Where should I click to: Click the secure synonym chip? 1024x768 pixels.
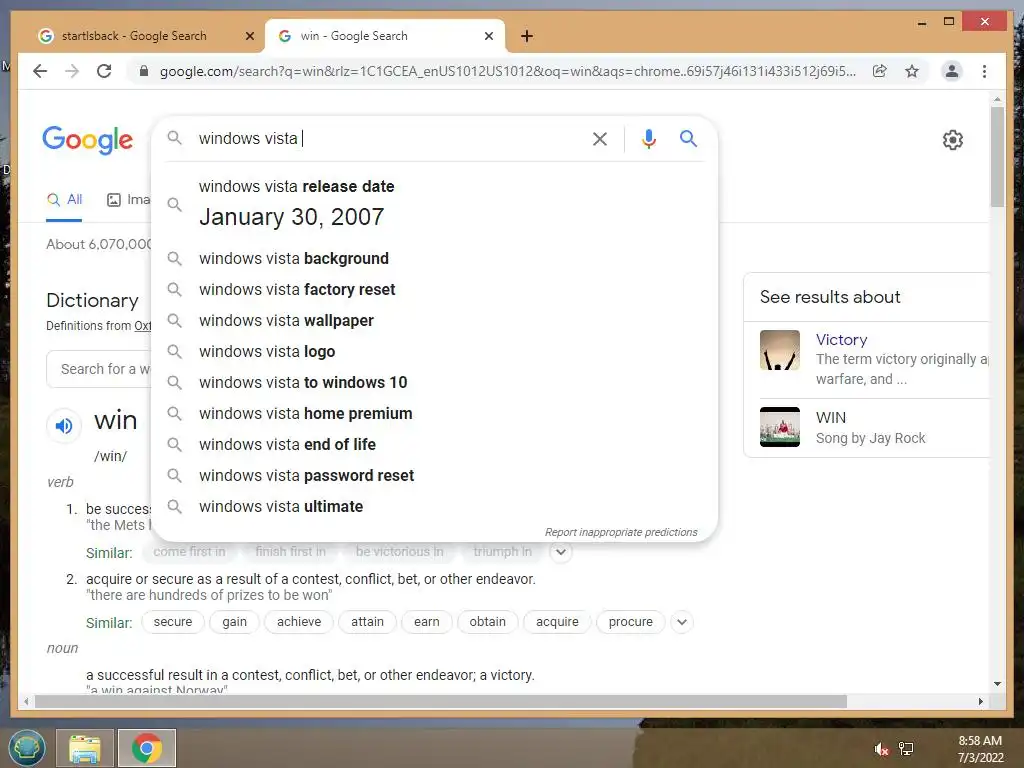click(173, 622)
